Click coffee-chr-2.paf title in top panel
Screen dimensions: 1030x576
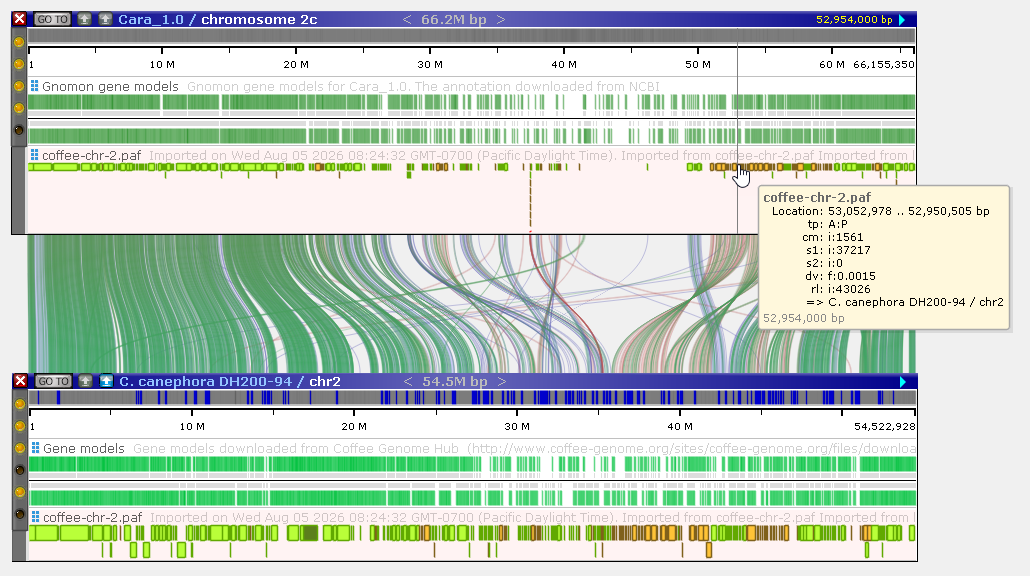91,155
